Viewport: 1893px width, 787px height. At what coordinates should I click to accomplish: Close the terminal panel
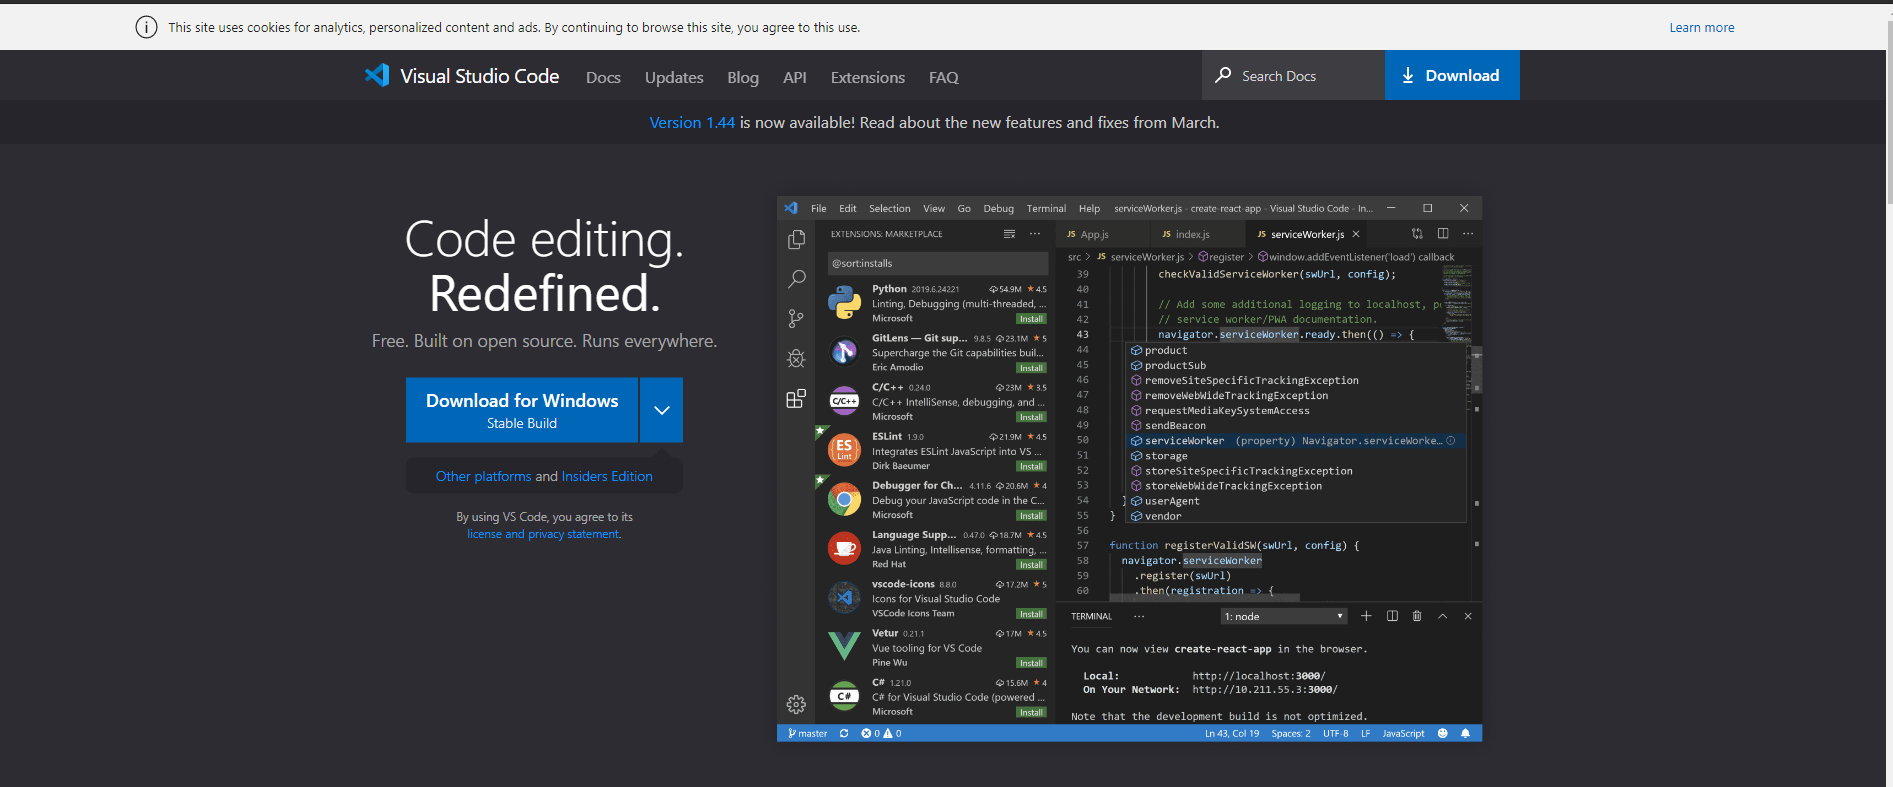click(x=1468, y=616)
